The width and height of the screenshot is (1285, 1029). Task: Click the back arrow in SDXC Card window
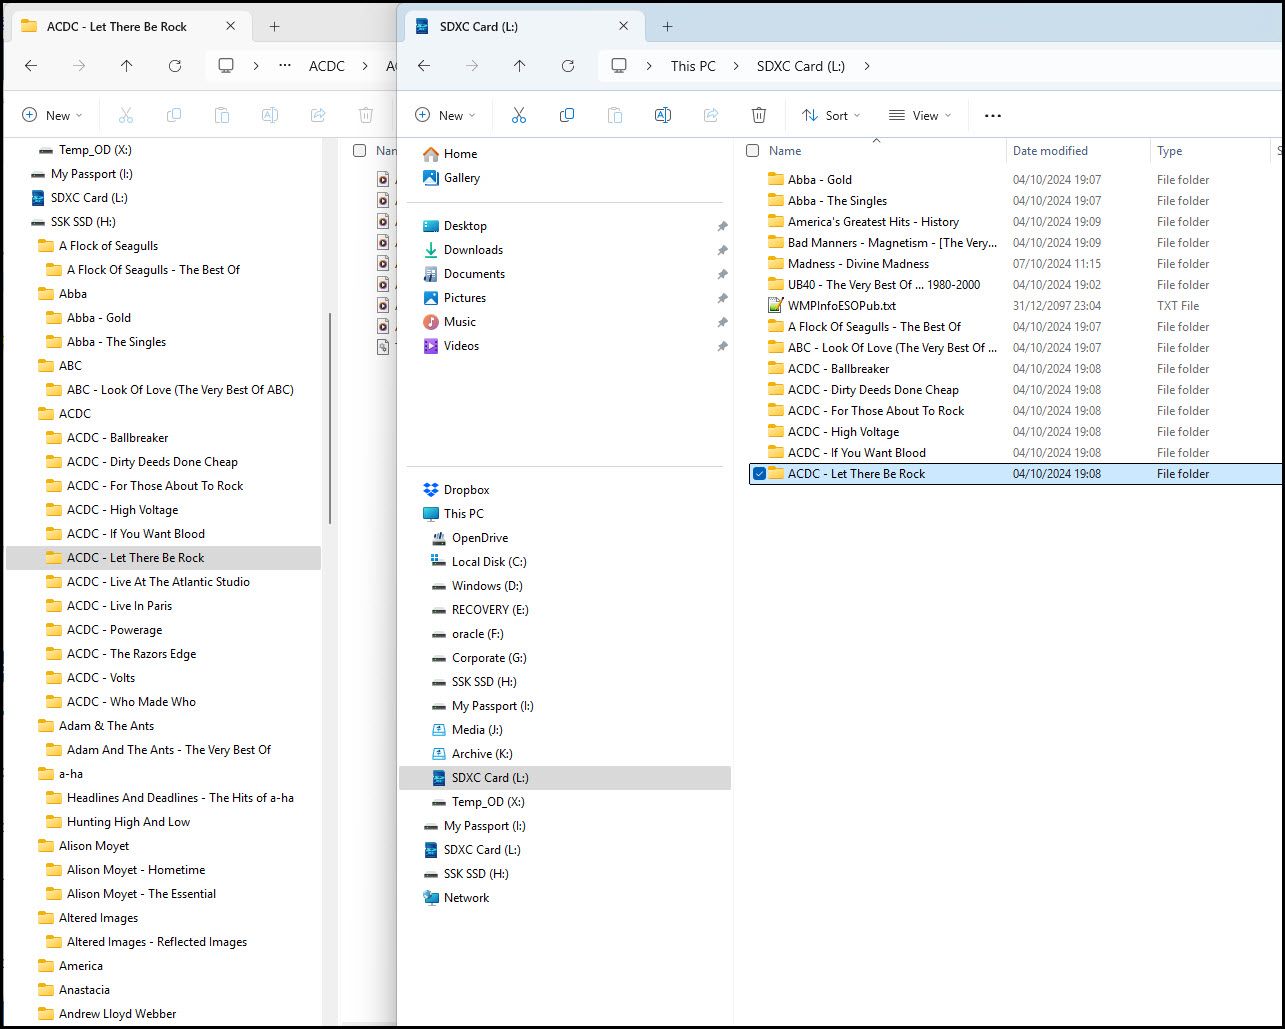424,66
